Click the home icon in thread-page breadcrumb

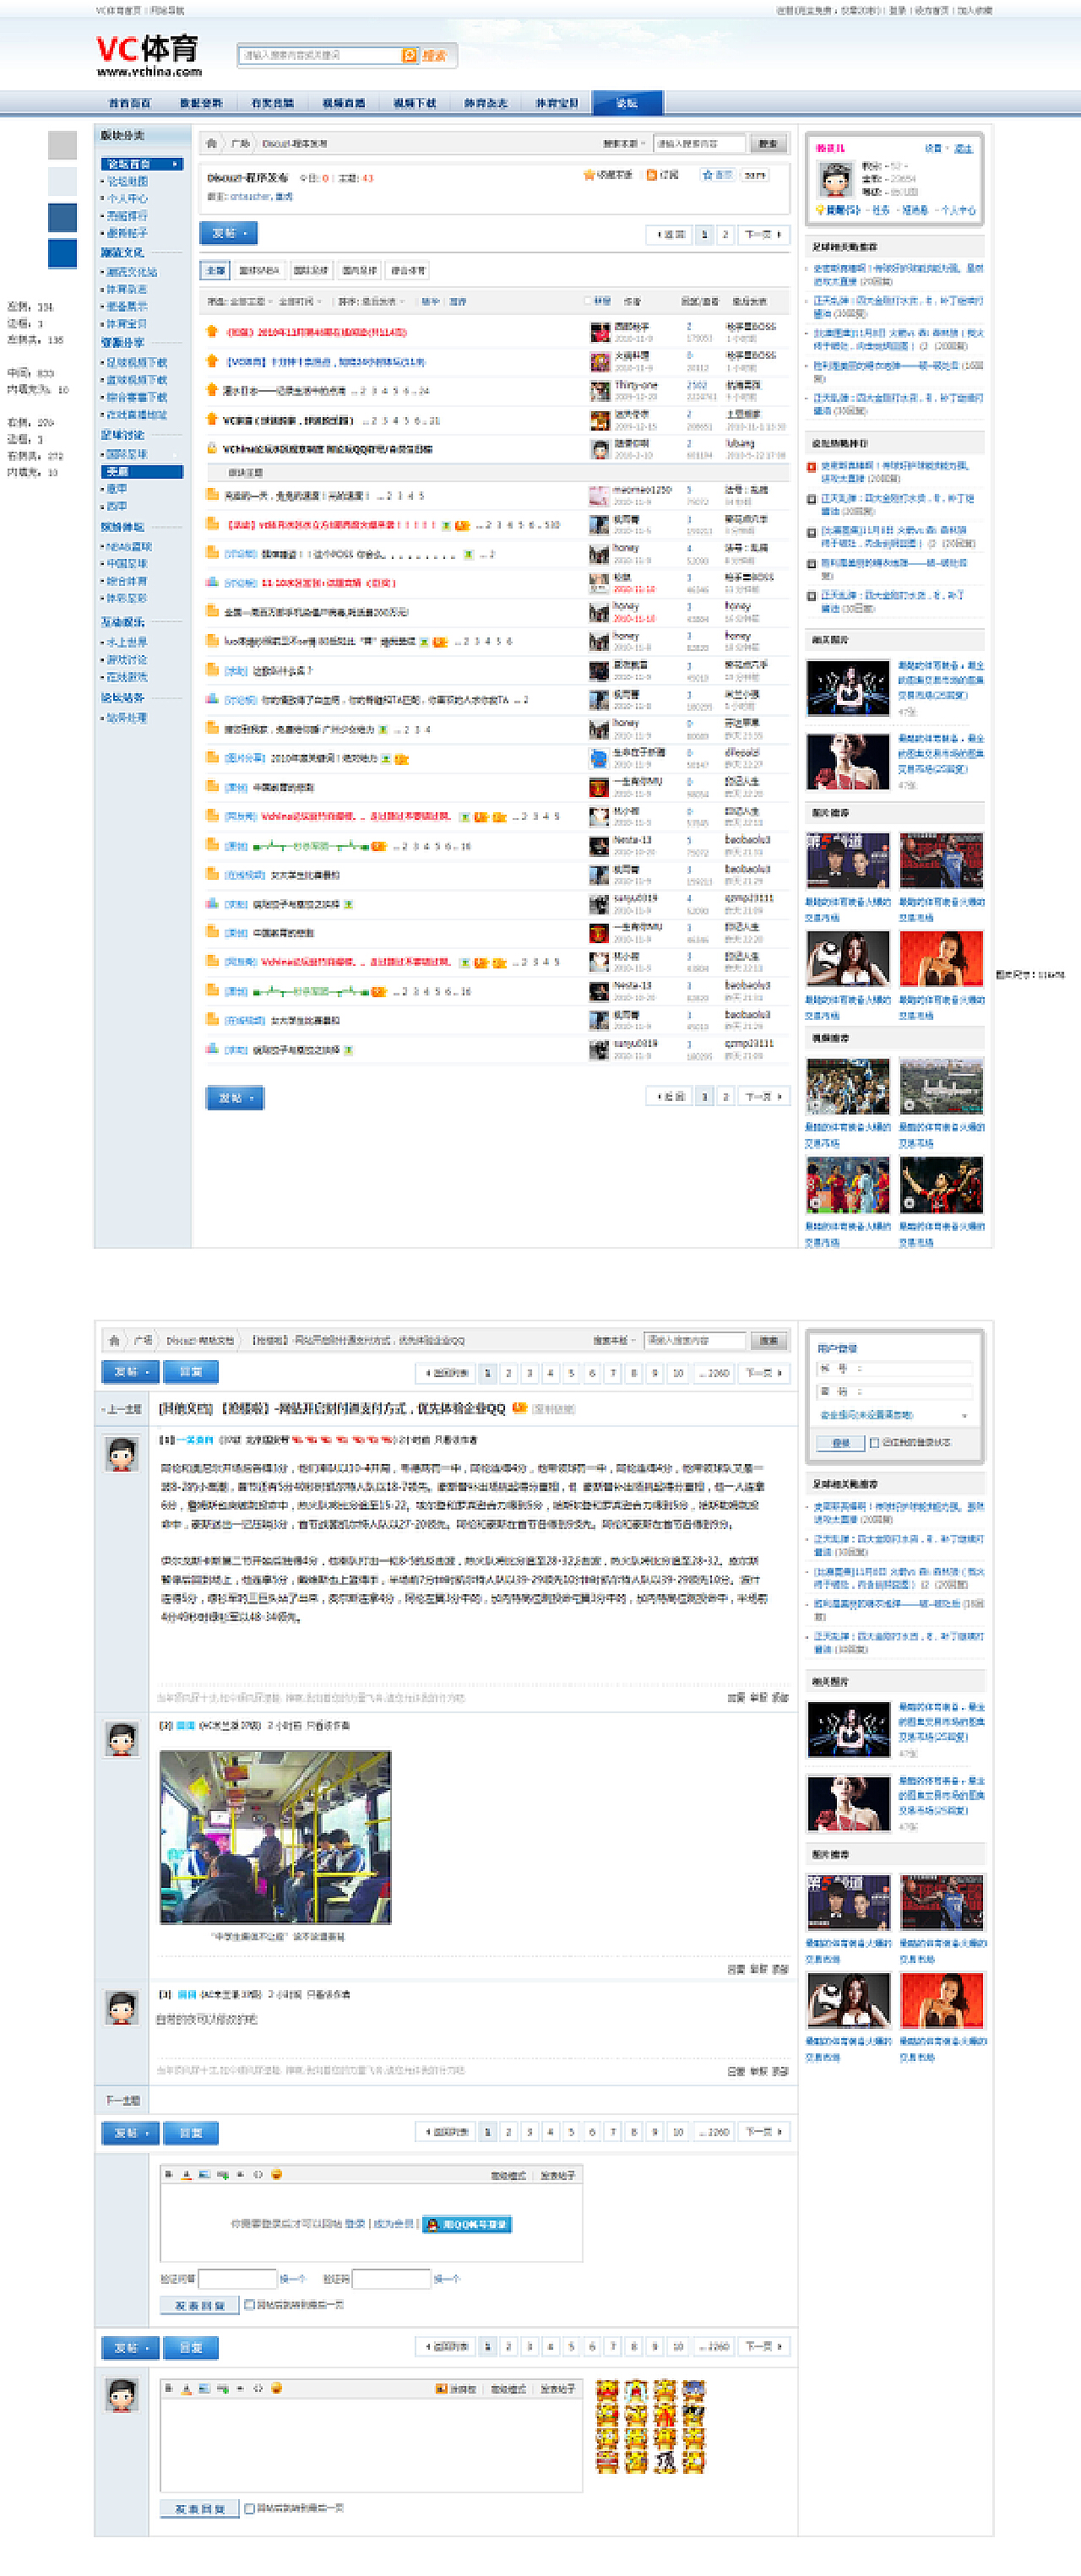coord(114,1340)
